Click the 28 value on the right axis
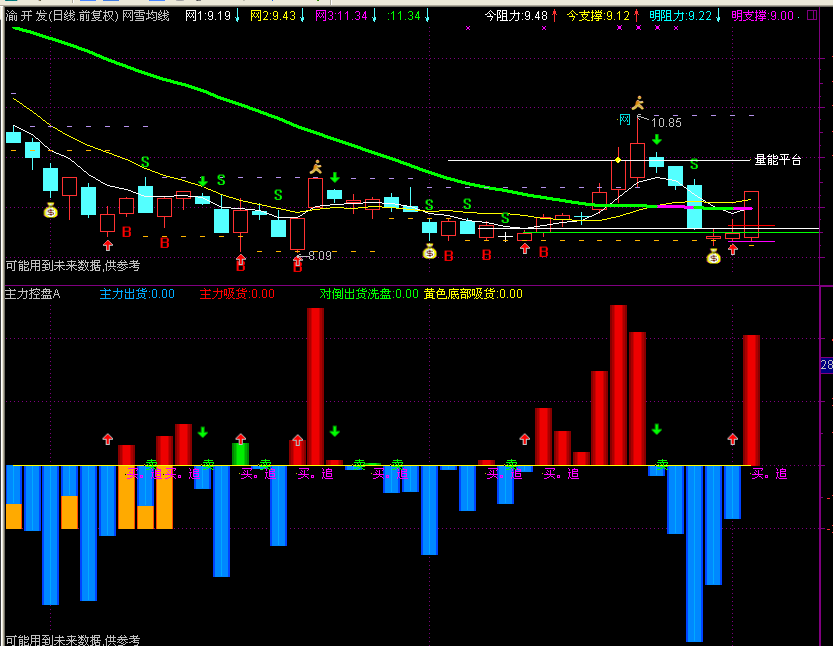The width and height of the screenshot is (833, 646). tap(827, 365)
